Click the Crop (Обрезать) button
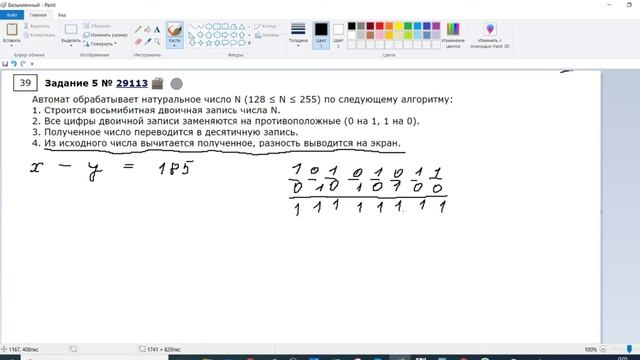 click(x=97, y=26)
